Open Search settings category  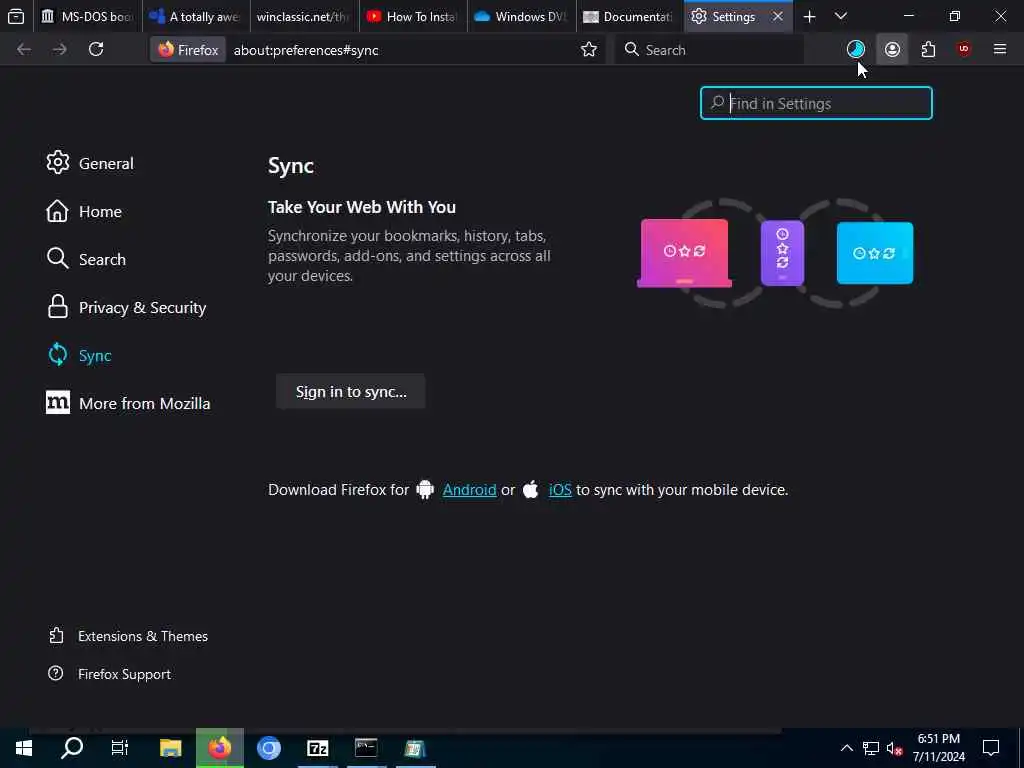[86, 259]
